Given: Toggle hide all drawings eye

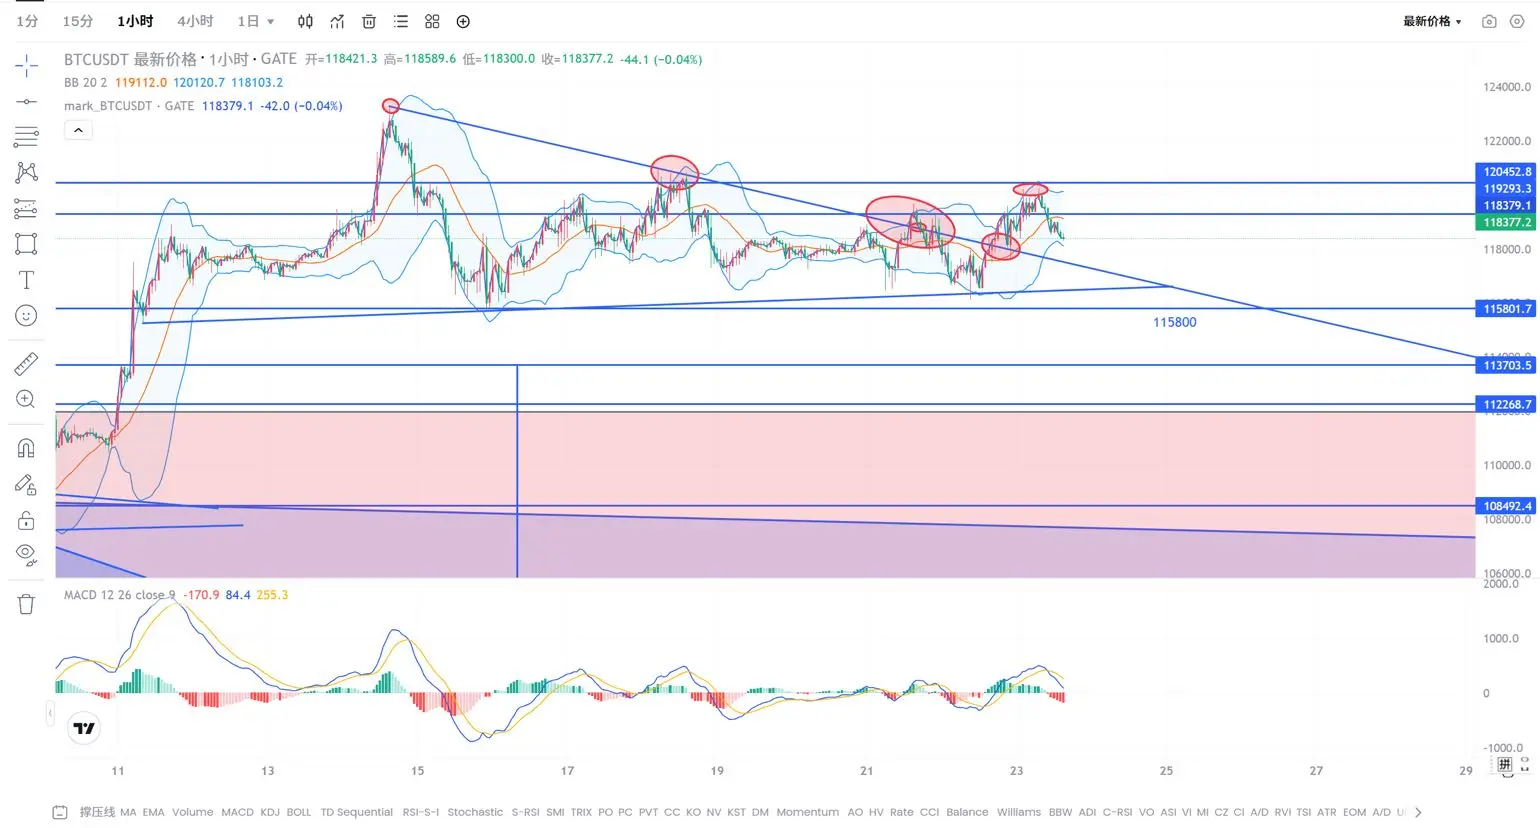Looking at the screenshot, I should click(x=26, y=555).
